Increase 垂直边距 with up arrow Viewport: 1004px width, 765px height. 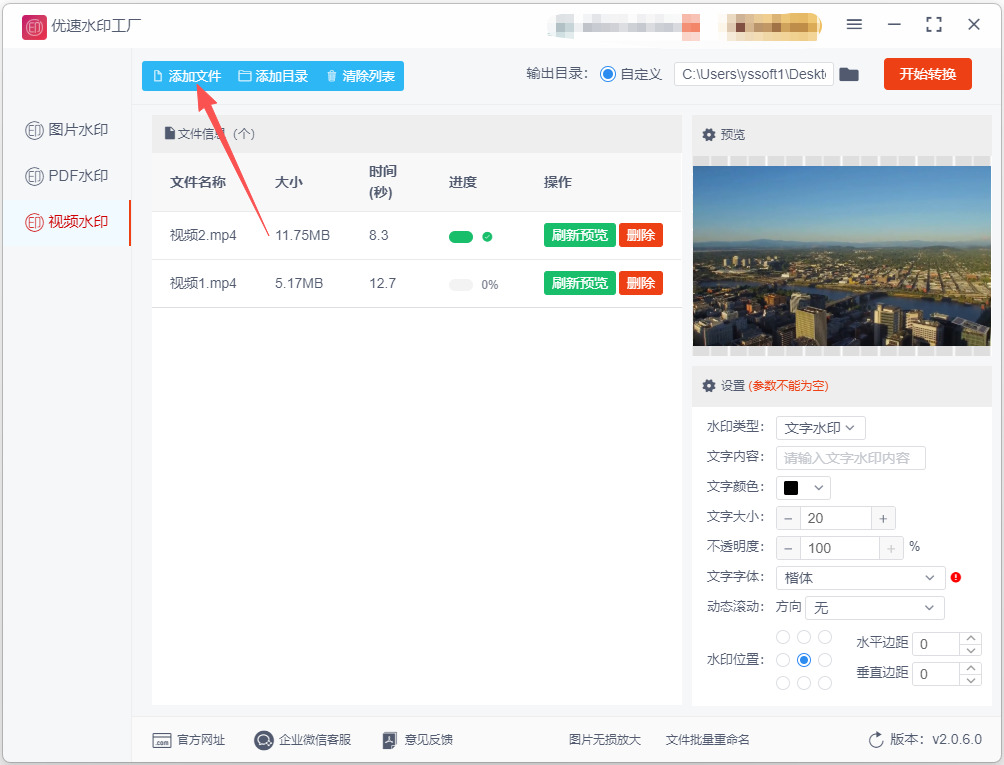[x=971, y=668]
